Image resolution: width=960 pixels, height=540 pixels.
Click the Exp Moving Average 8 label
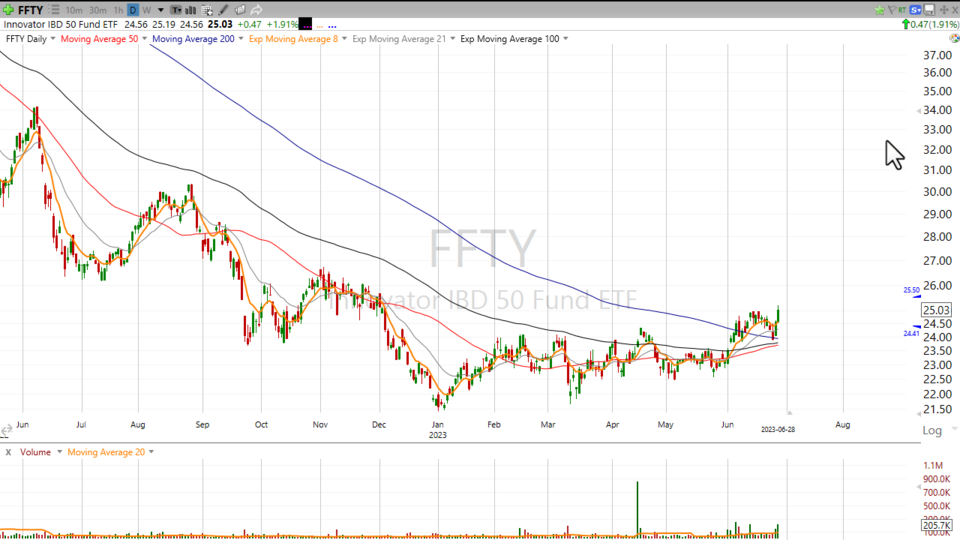[x=293, y=39]
